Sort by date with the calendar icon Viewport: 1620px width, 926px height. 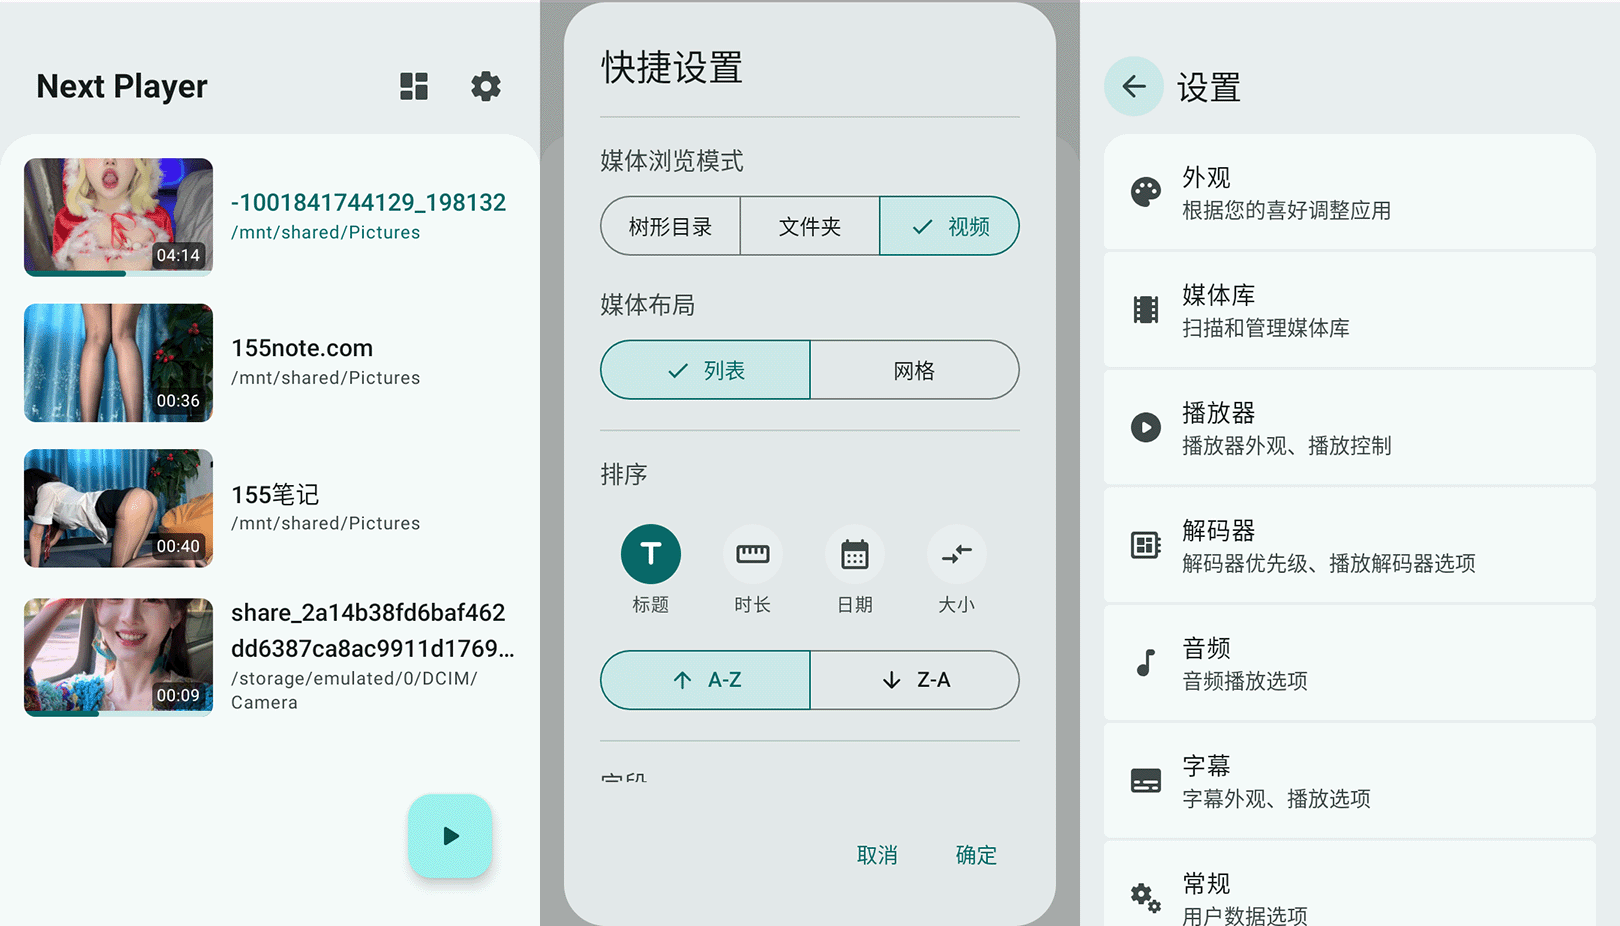854,554
